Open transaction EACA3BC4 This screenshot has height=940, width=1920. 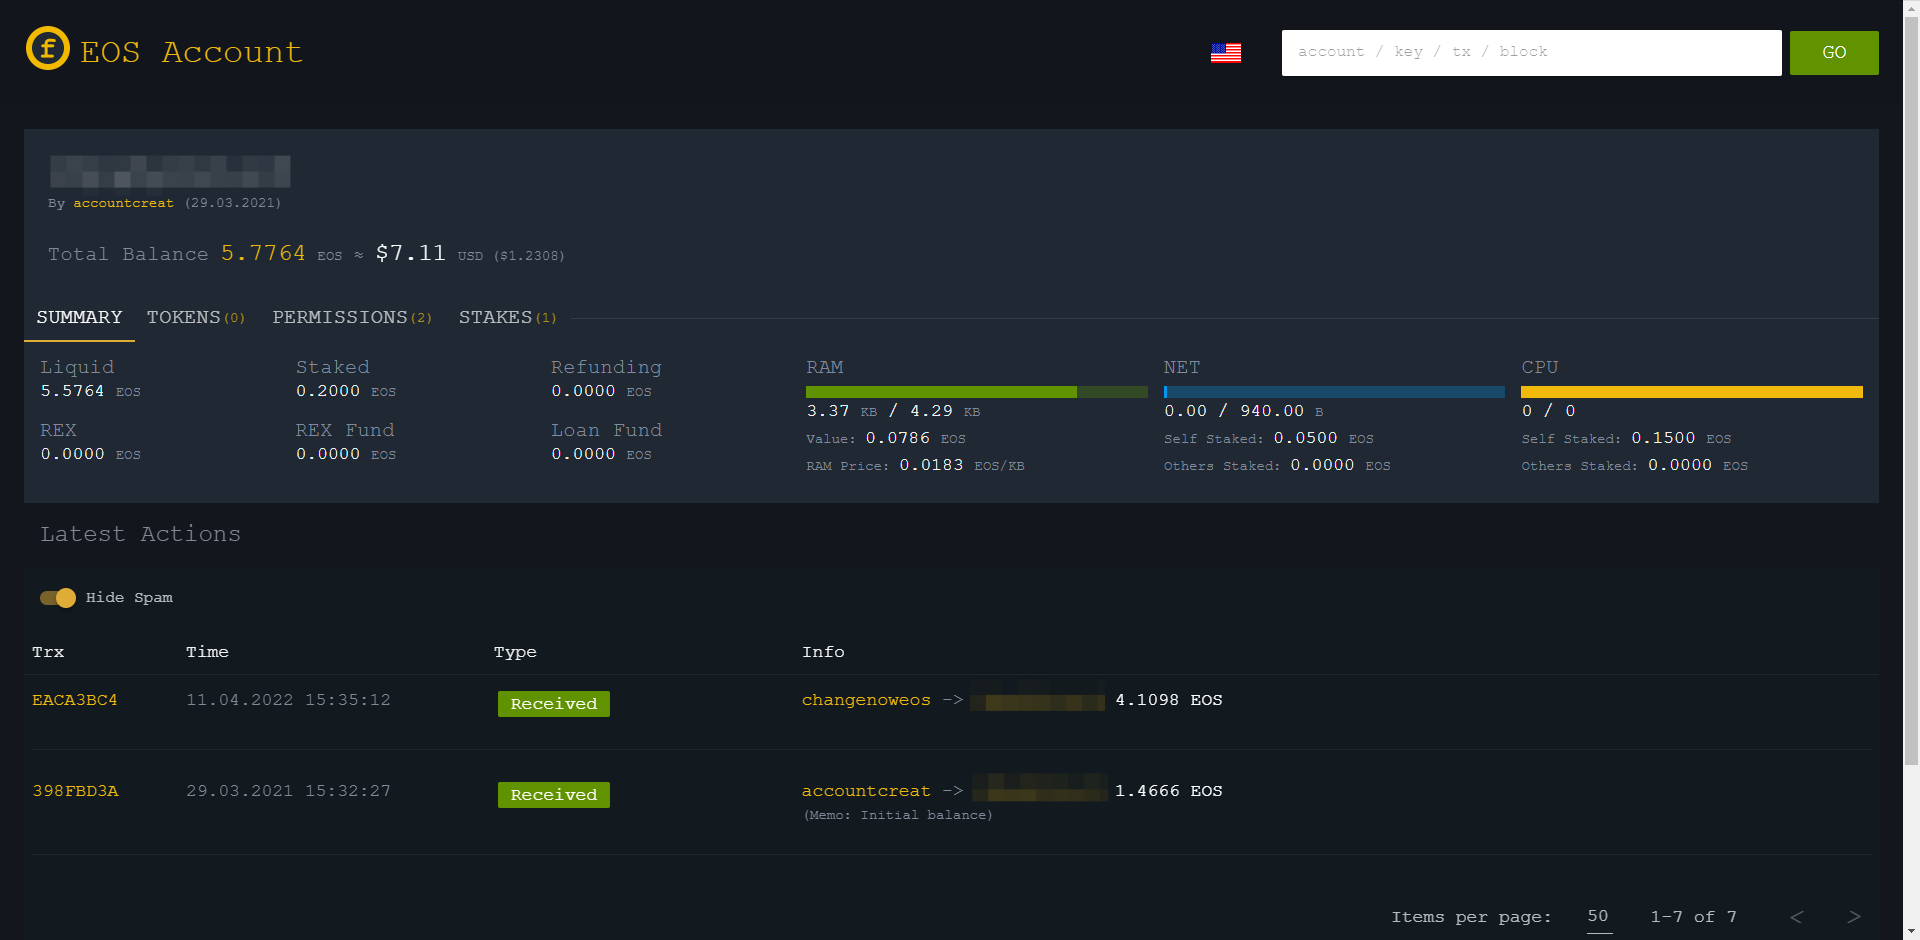(75, 700)
